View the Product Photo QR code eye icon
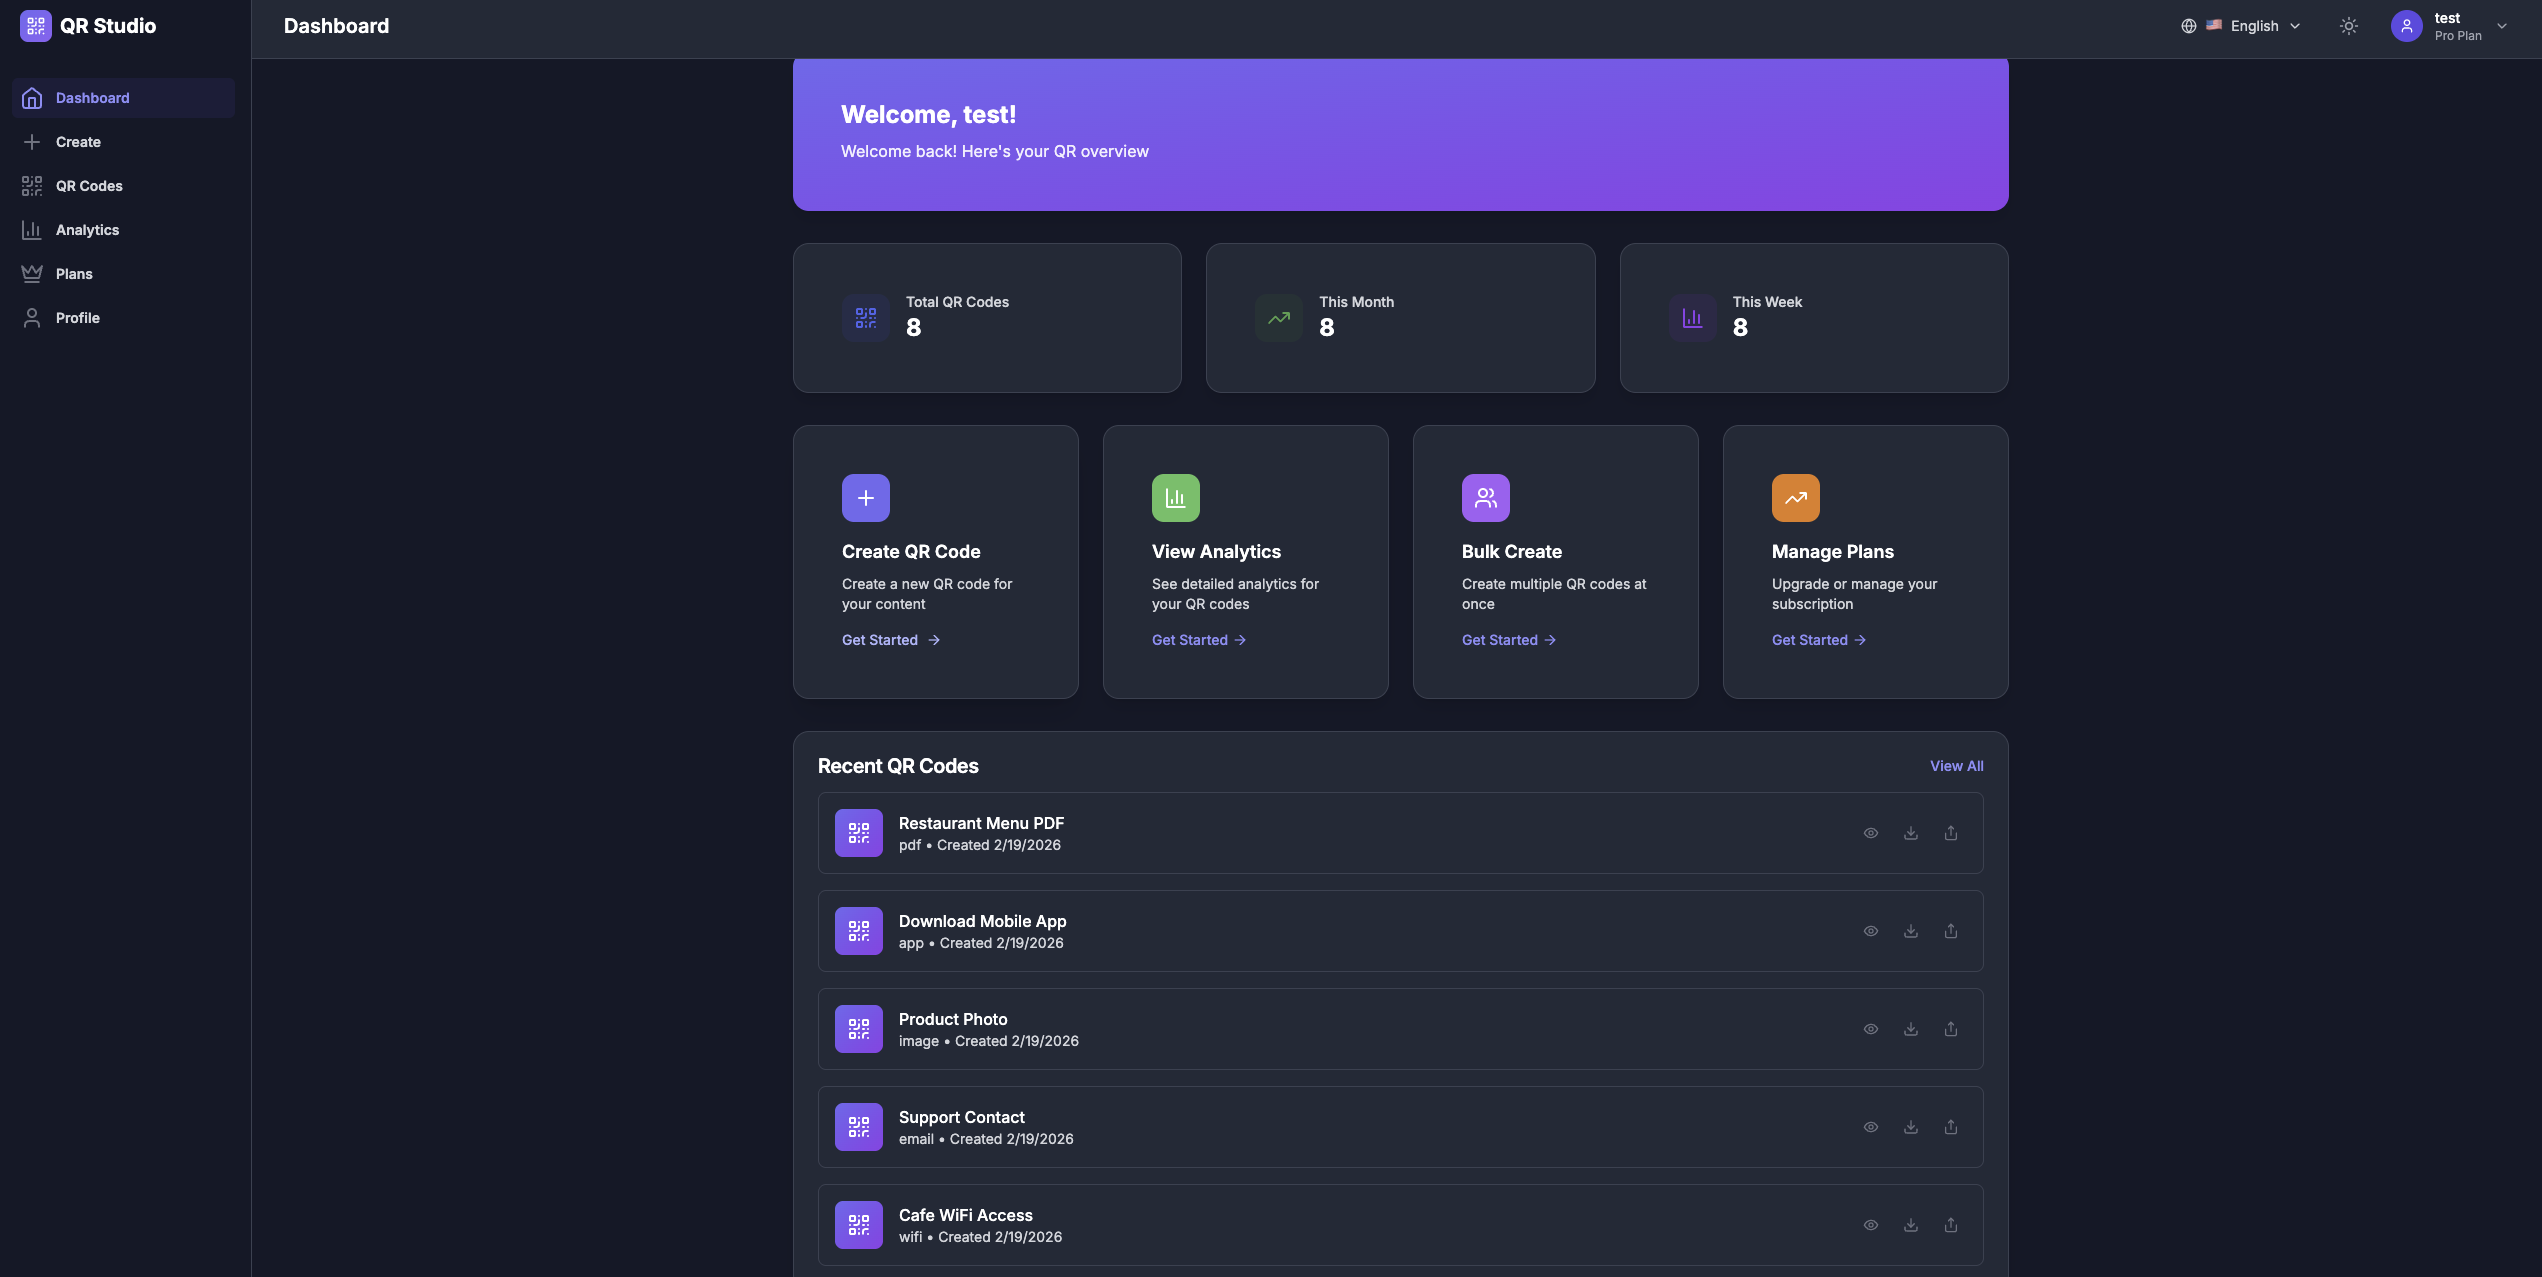The height and width of the screenshot is (1277, 2542). 1870,1029
